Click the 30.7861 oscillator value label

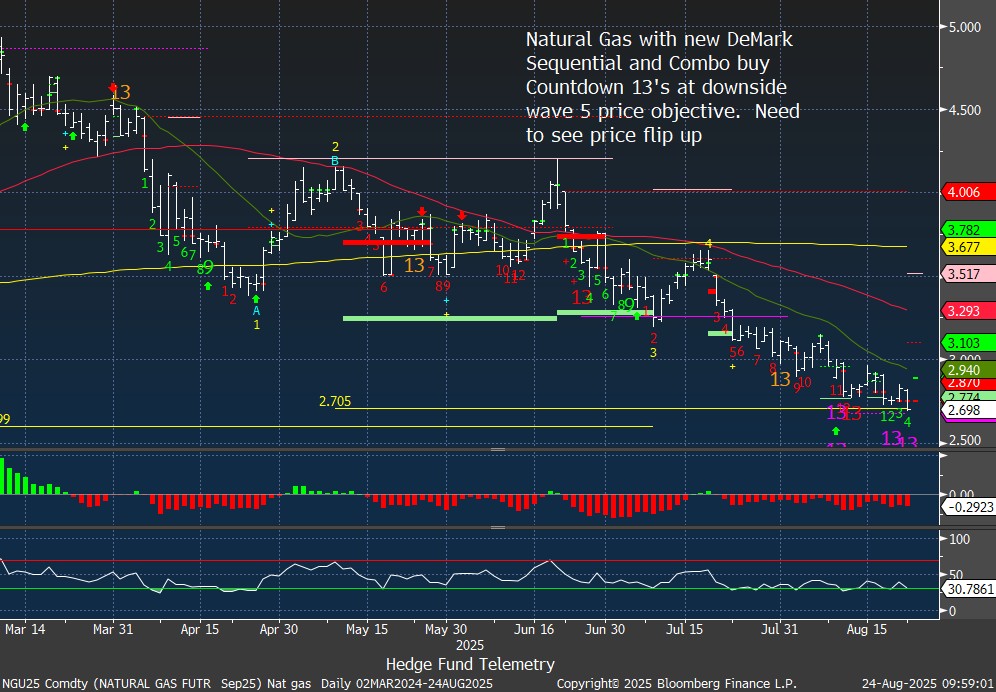[x=968, y=590]
